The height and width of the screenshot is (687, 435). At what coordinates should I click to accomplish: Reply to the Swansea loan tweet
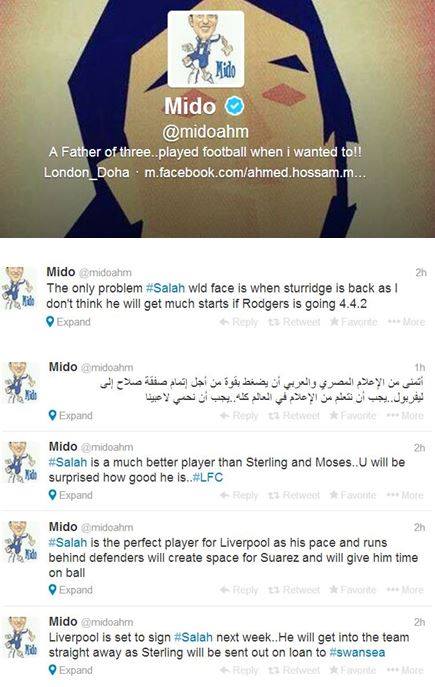[x=239, y=670]
